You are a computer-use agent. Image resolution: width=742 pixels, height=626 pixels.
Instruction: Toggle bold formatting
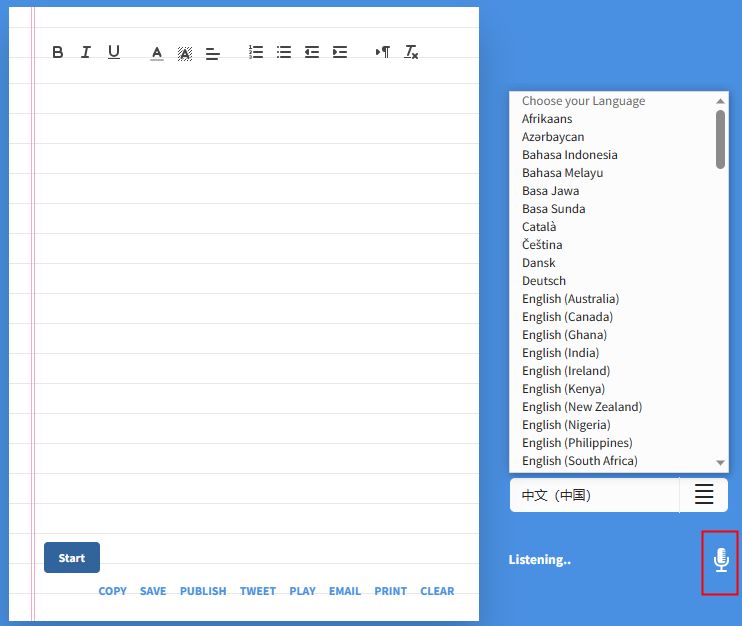tap(58, 52)
